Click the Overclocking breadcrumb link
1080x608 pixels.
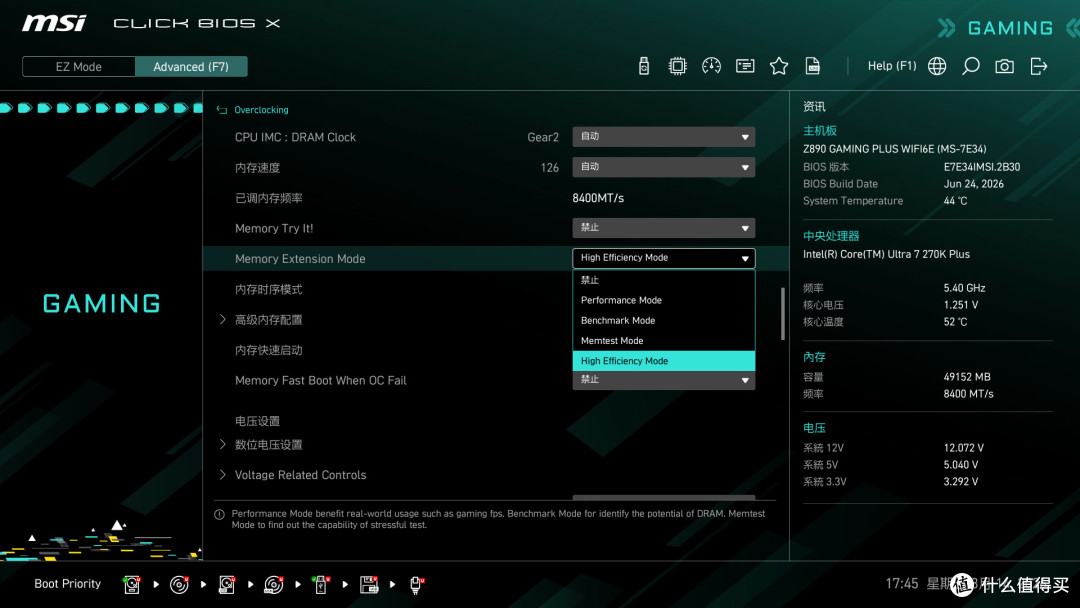coord(261,110)
